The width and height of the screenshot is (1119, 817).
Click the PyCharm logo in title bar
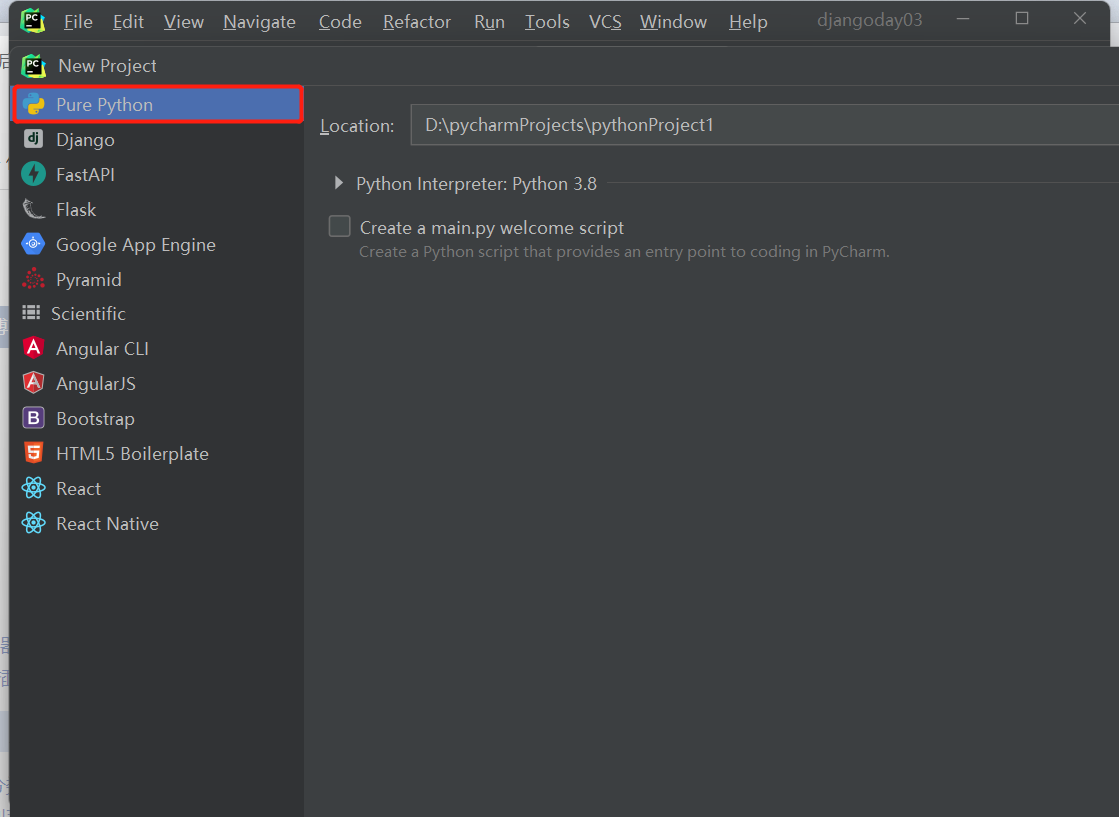point(33,21)
